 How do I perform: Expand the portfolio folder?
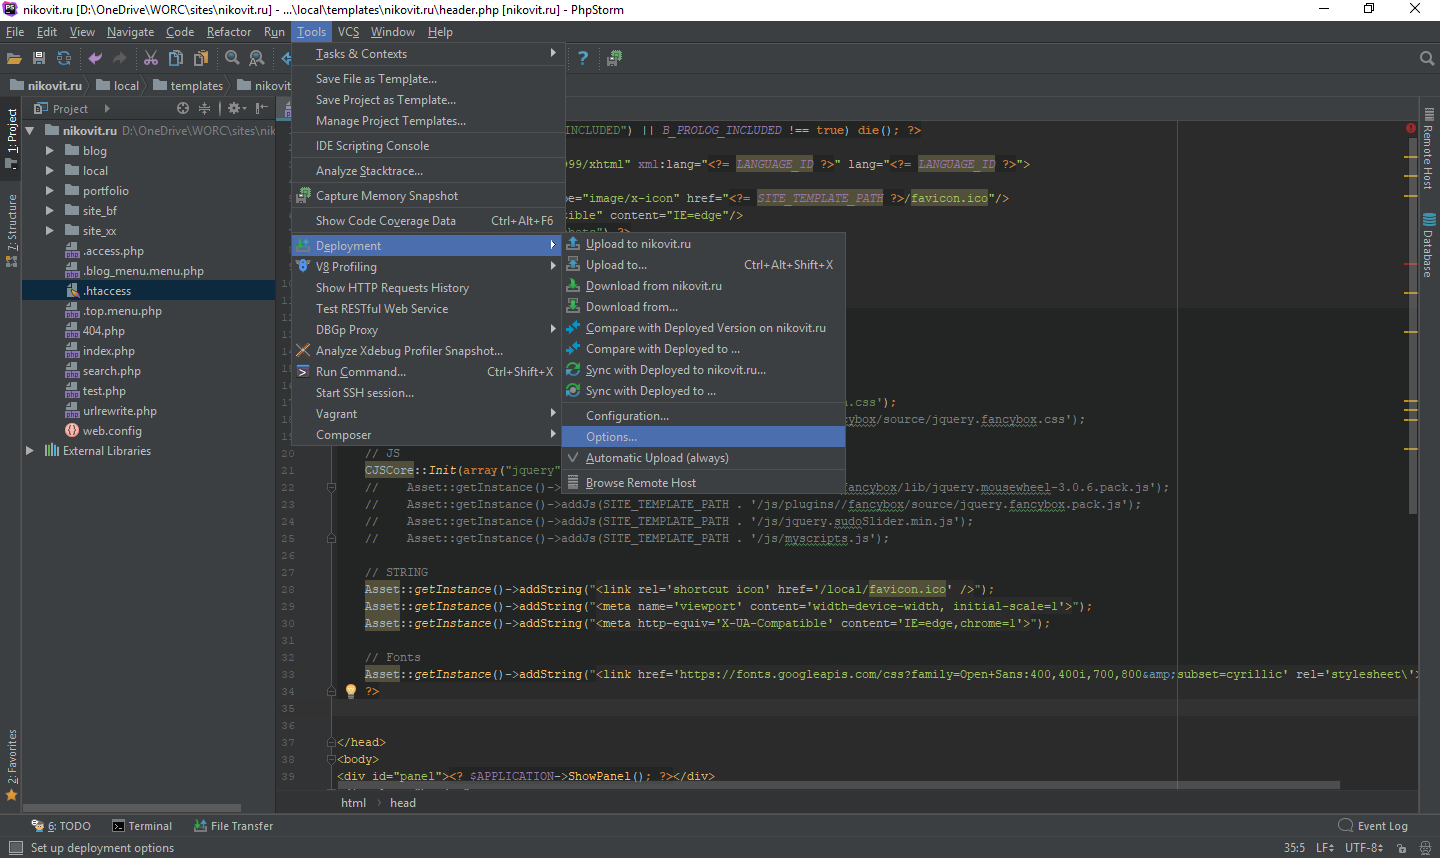[x=49, y=191]
